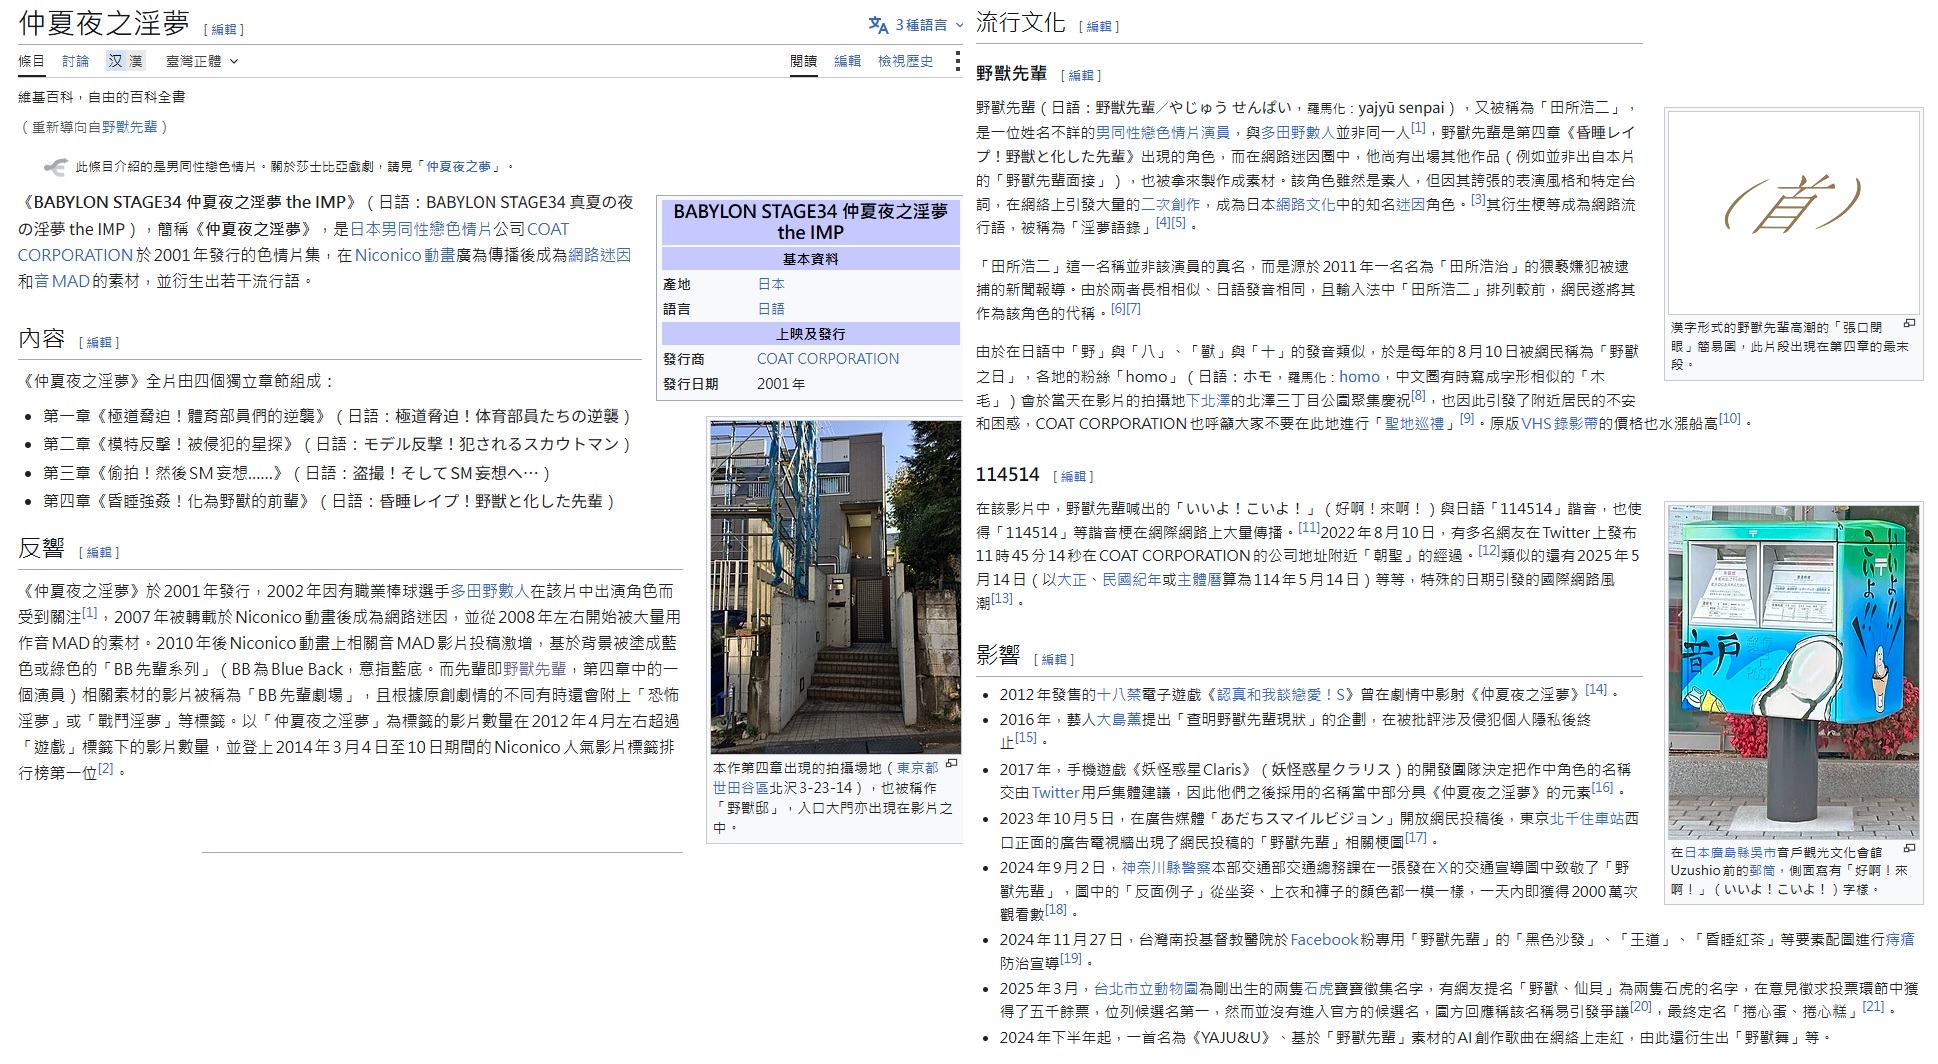
Task: Click 編輯 link beside the 反響 heading
Action: click(x=100, y=552)
